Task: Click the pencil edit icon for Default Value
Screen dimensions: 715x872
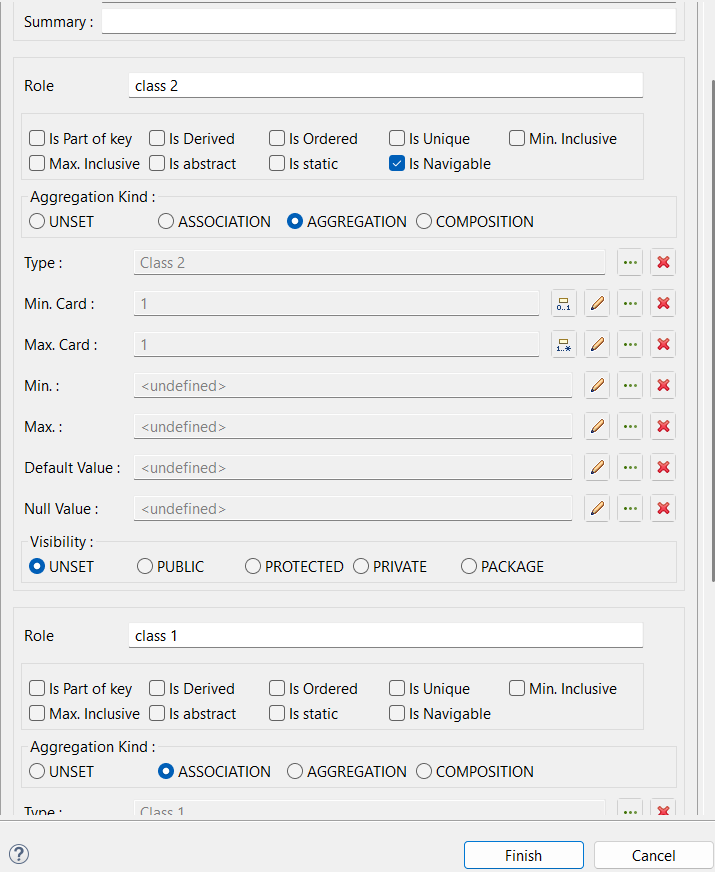Action: pos(597,467)
